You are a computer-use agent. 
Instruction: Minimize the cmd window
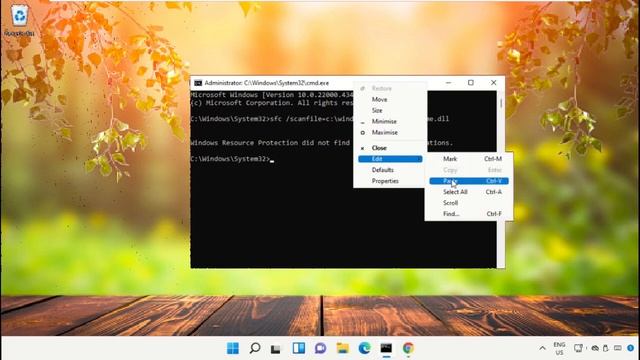448,83
